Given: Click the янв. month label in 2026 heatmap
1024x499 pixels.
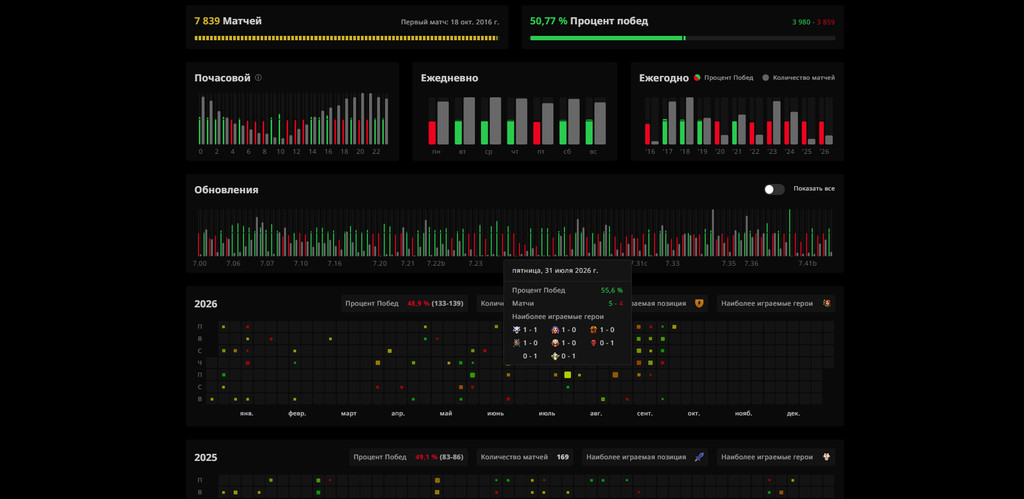Looking at the screenshot, I should (x=247, y=413).
